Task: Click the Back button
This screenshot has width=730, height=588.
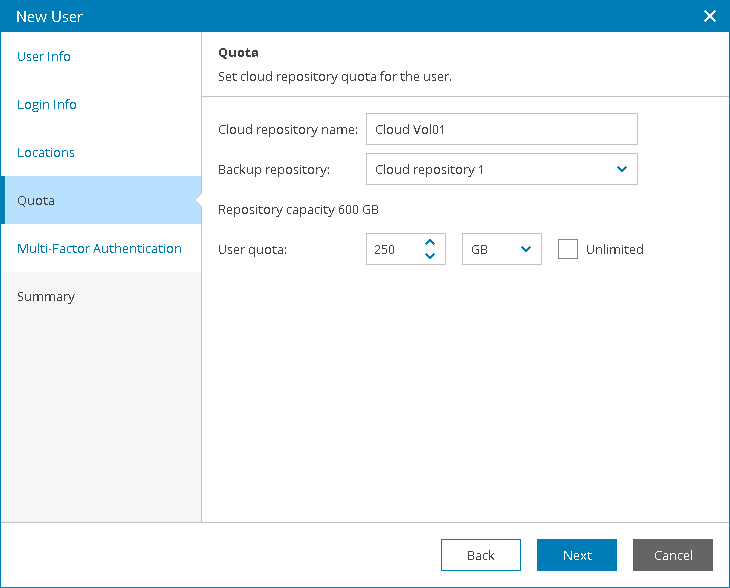Action: point(481,555)
